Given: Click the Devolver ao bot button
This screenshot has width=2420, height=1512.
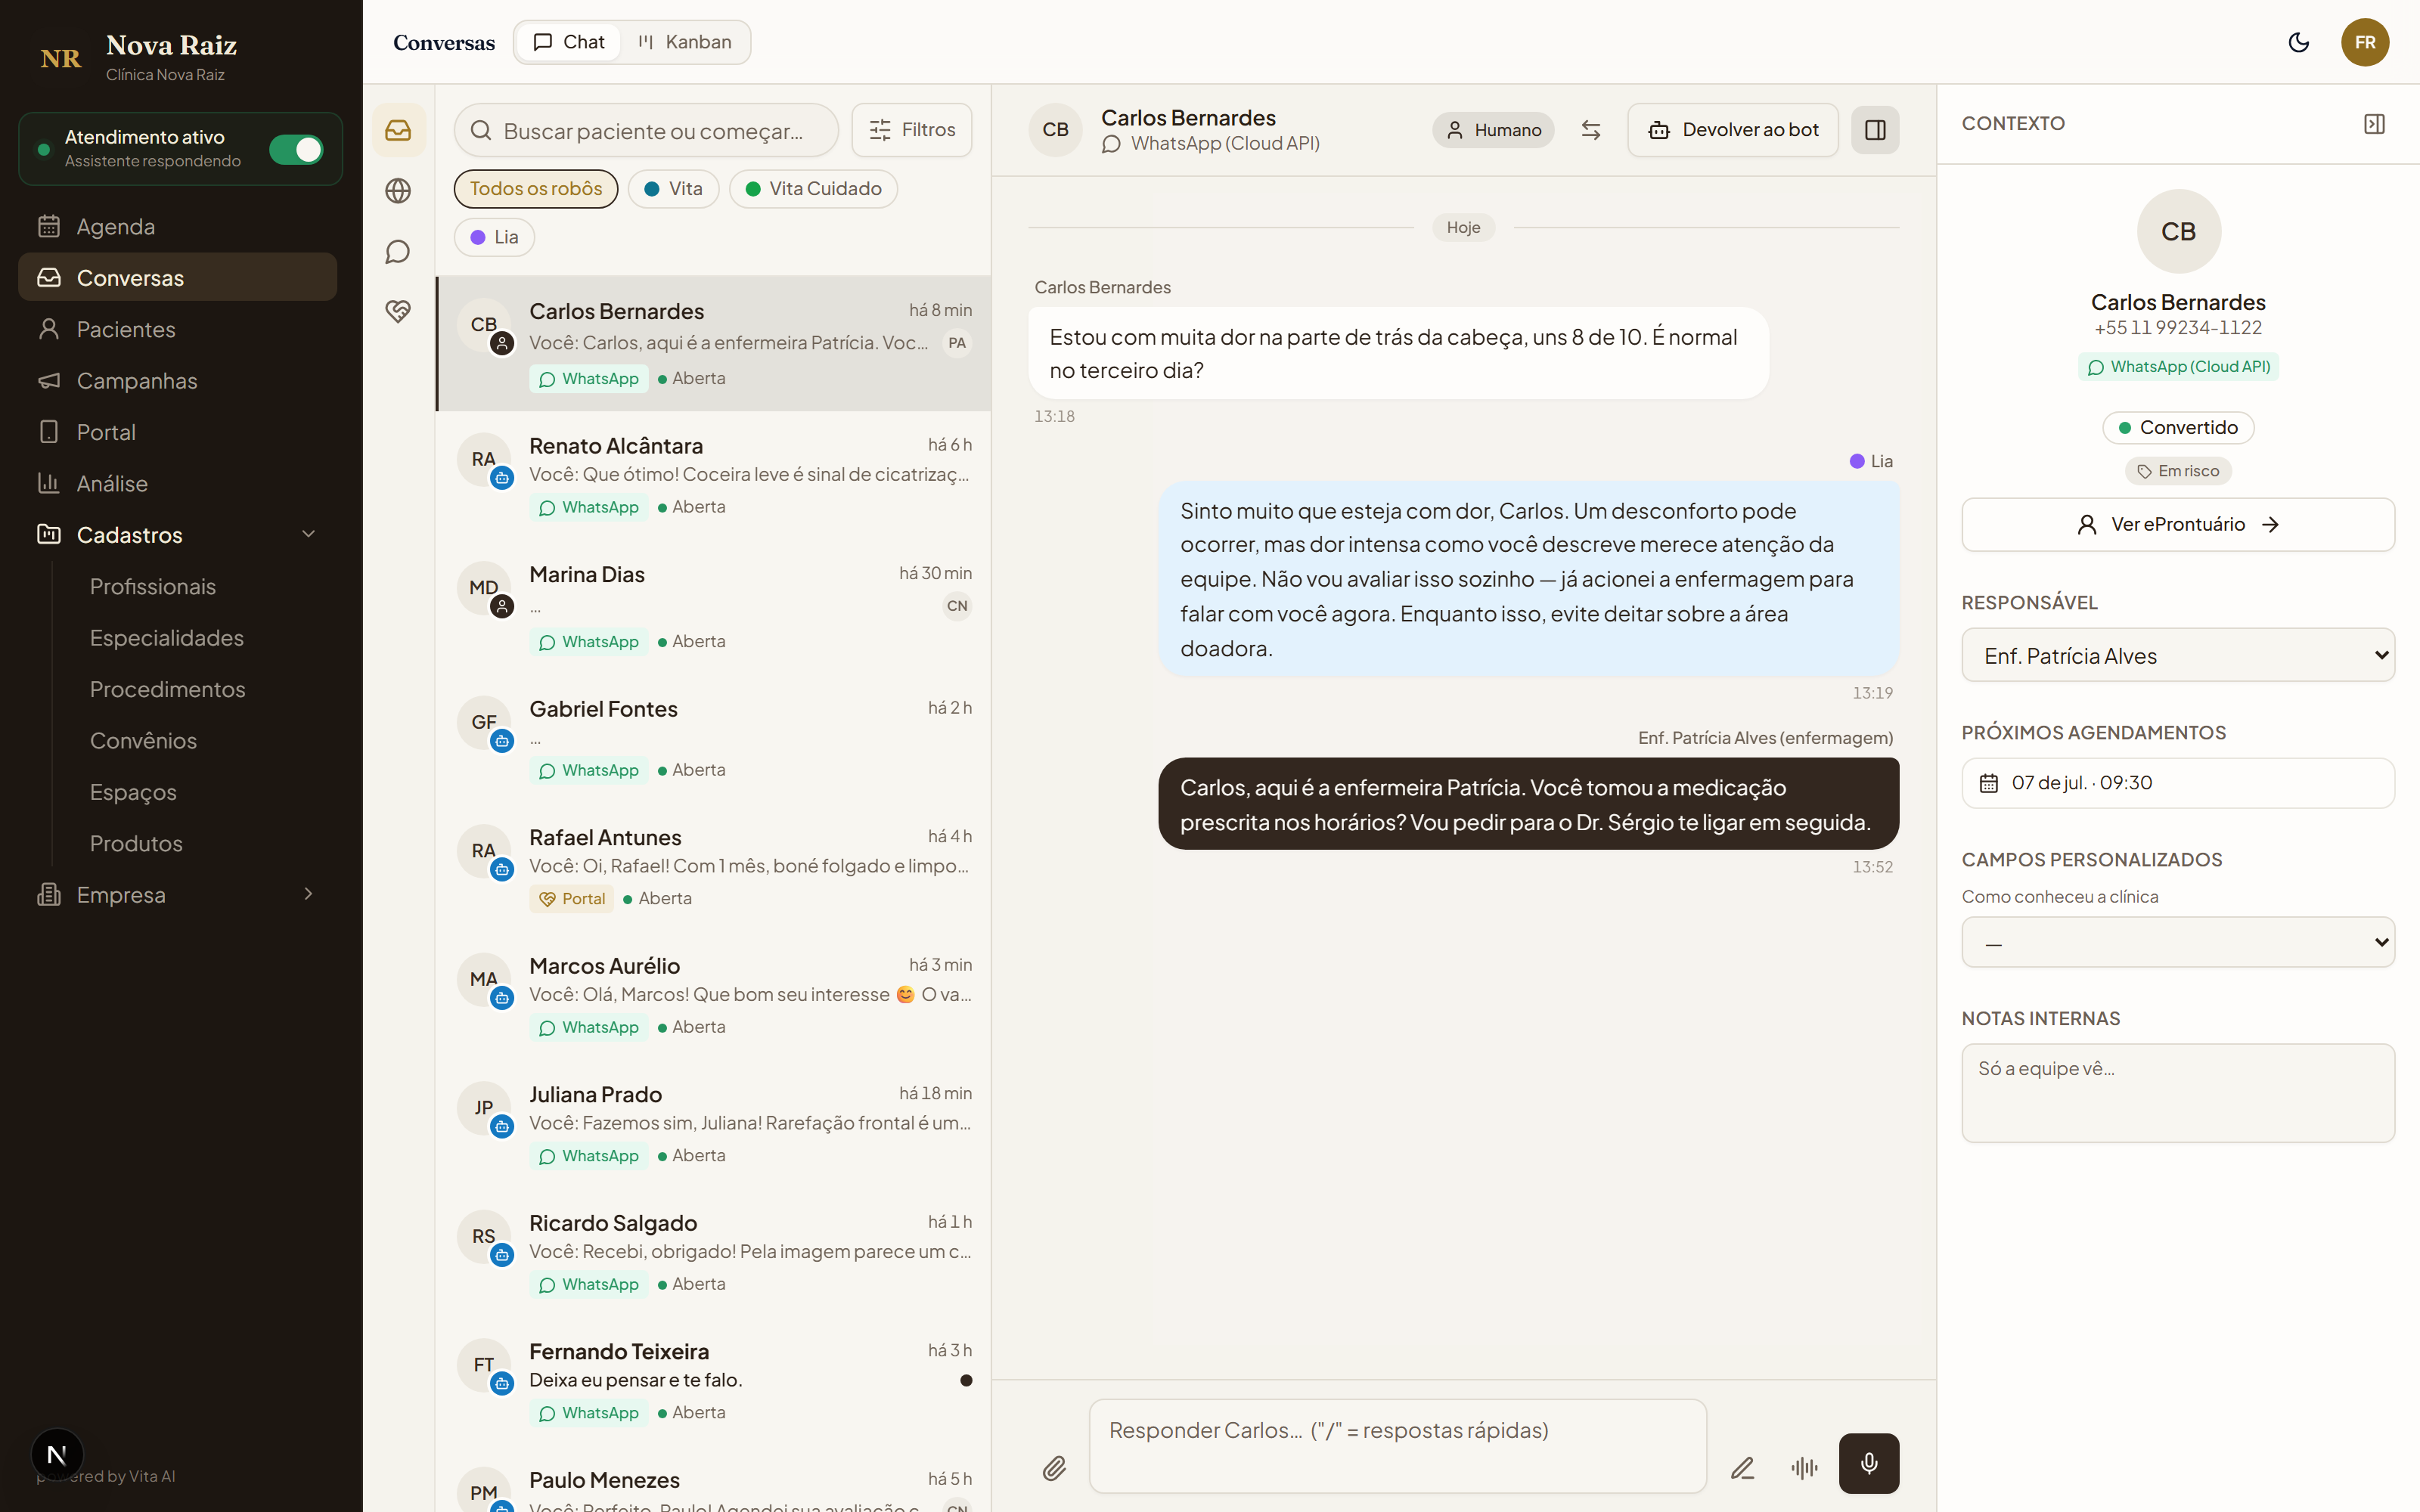Looking at the screenshot, I should coord(1732,130).
